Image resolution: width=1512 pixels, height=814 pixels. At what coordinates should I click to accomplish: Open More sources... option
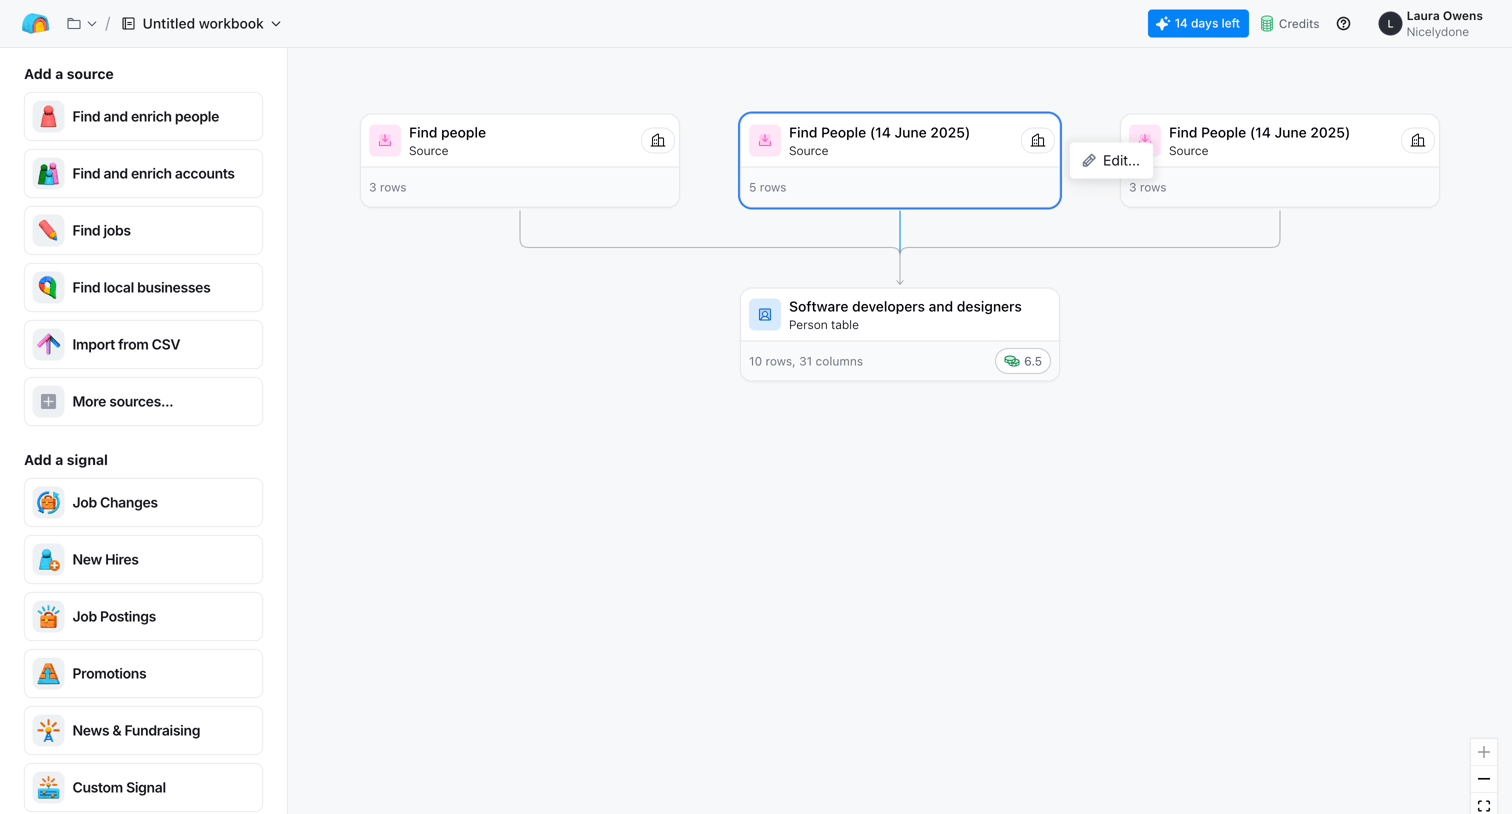click(143, 402)
